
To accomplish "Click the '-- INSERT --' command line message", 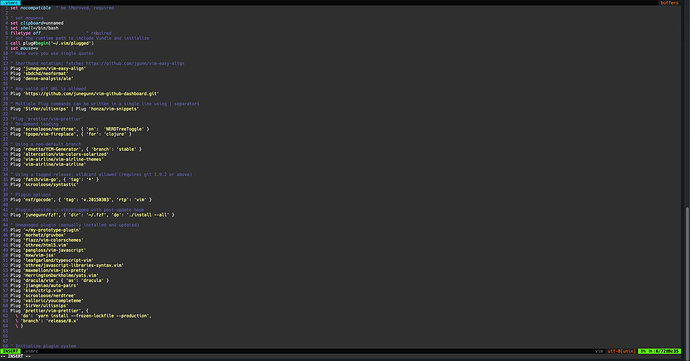I will (x=16, y=356).
